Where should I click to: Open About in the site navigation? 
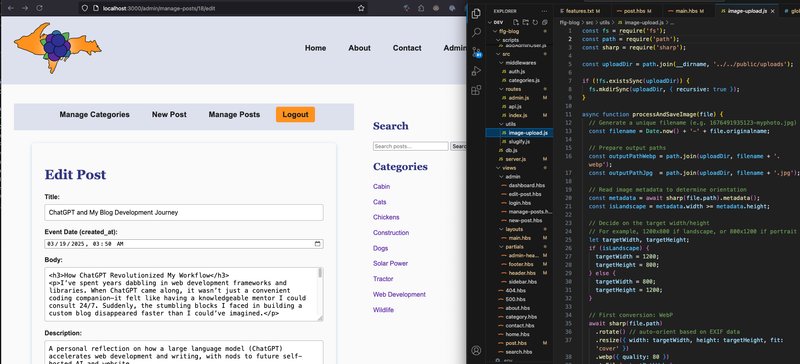359,48
